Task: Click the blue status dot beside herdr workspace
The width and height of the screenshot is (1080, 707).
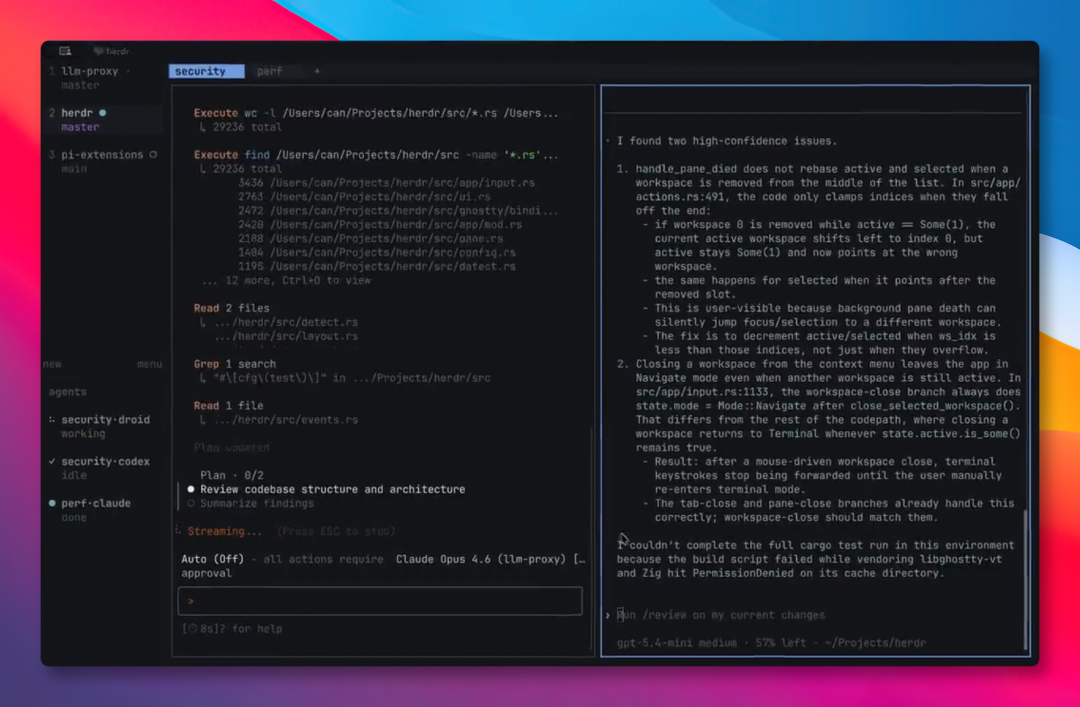Action: [x=103, y=113]
